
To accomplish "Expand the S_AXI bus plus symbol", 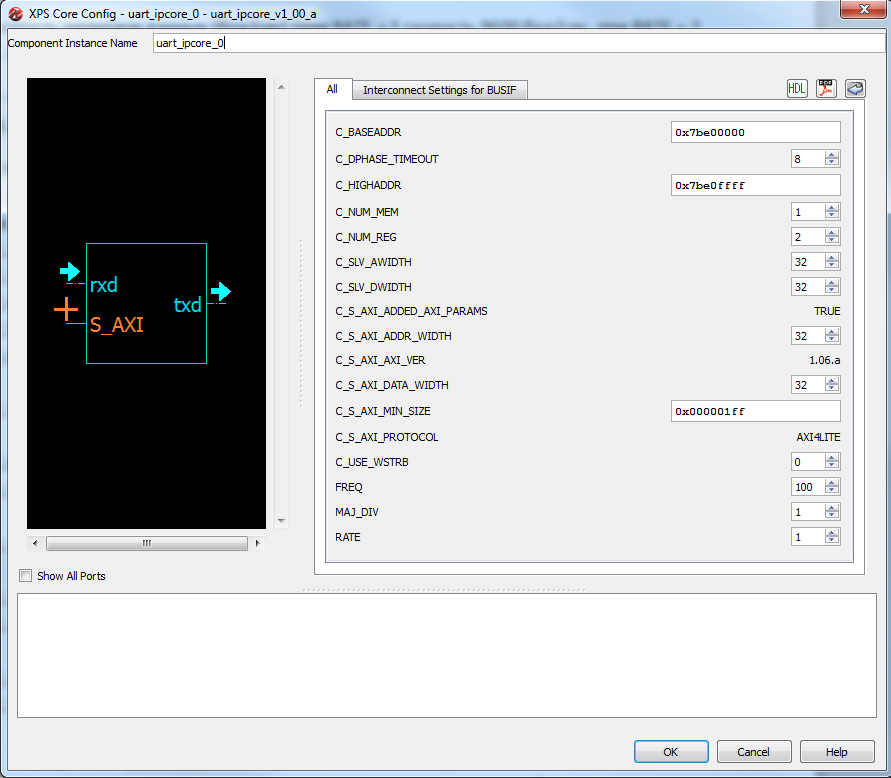I will (x=66, y=310).
